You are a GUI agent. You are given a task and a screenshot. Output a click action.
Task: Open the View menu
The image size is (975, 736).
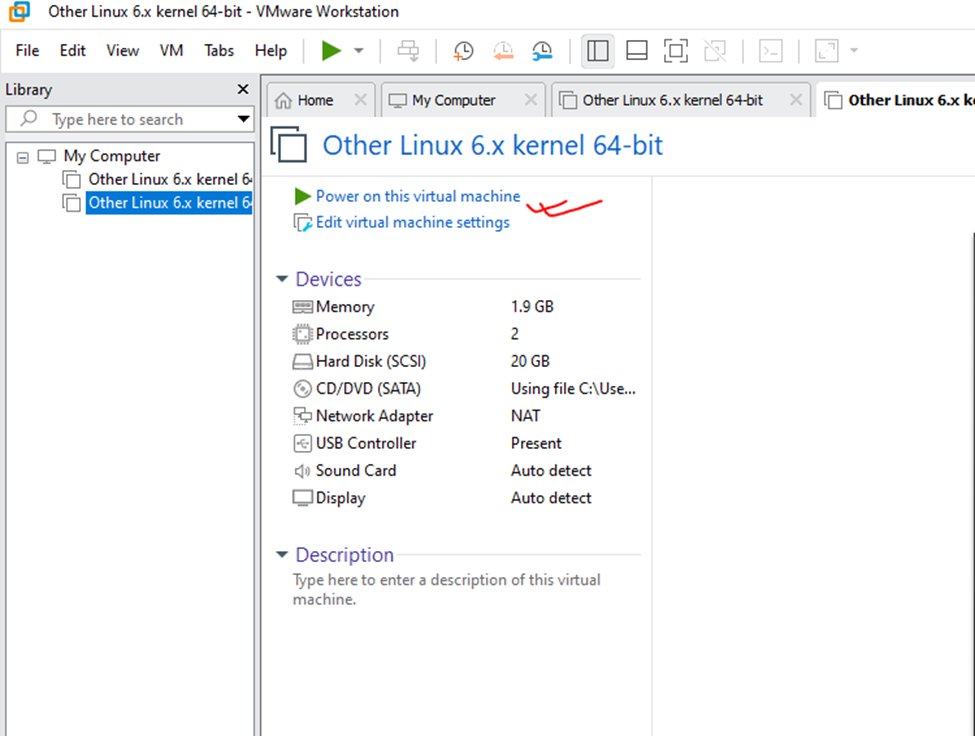tap(122, 50)
